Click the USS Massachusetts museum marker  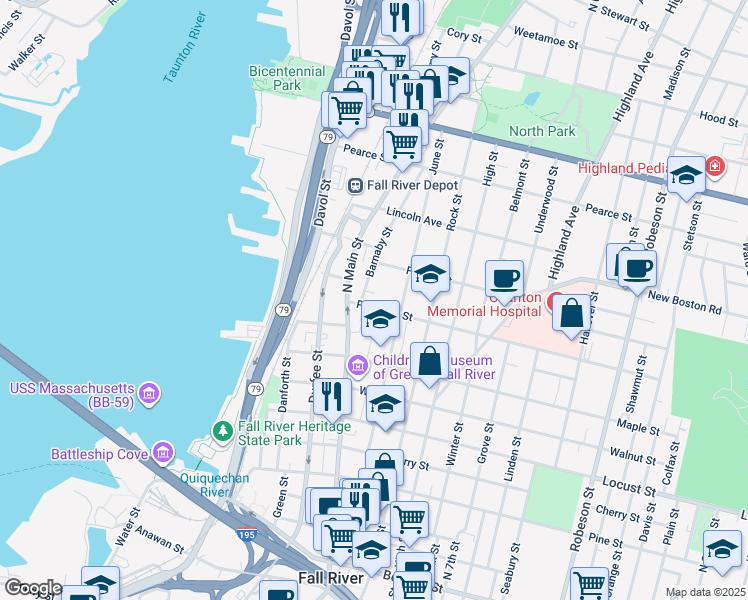tap(149, 394)
